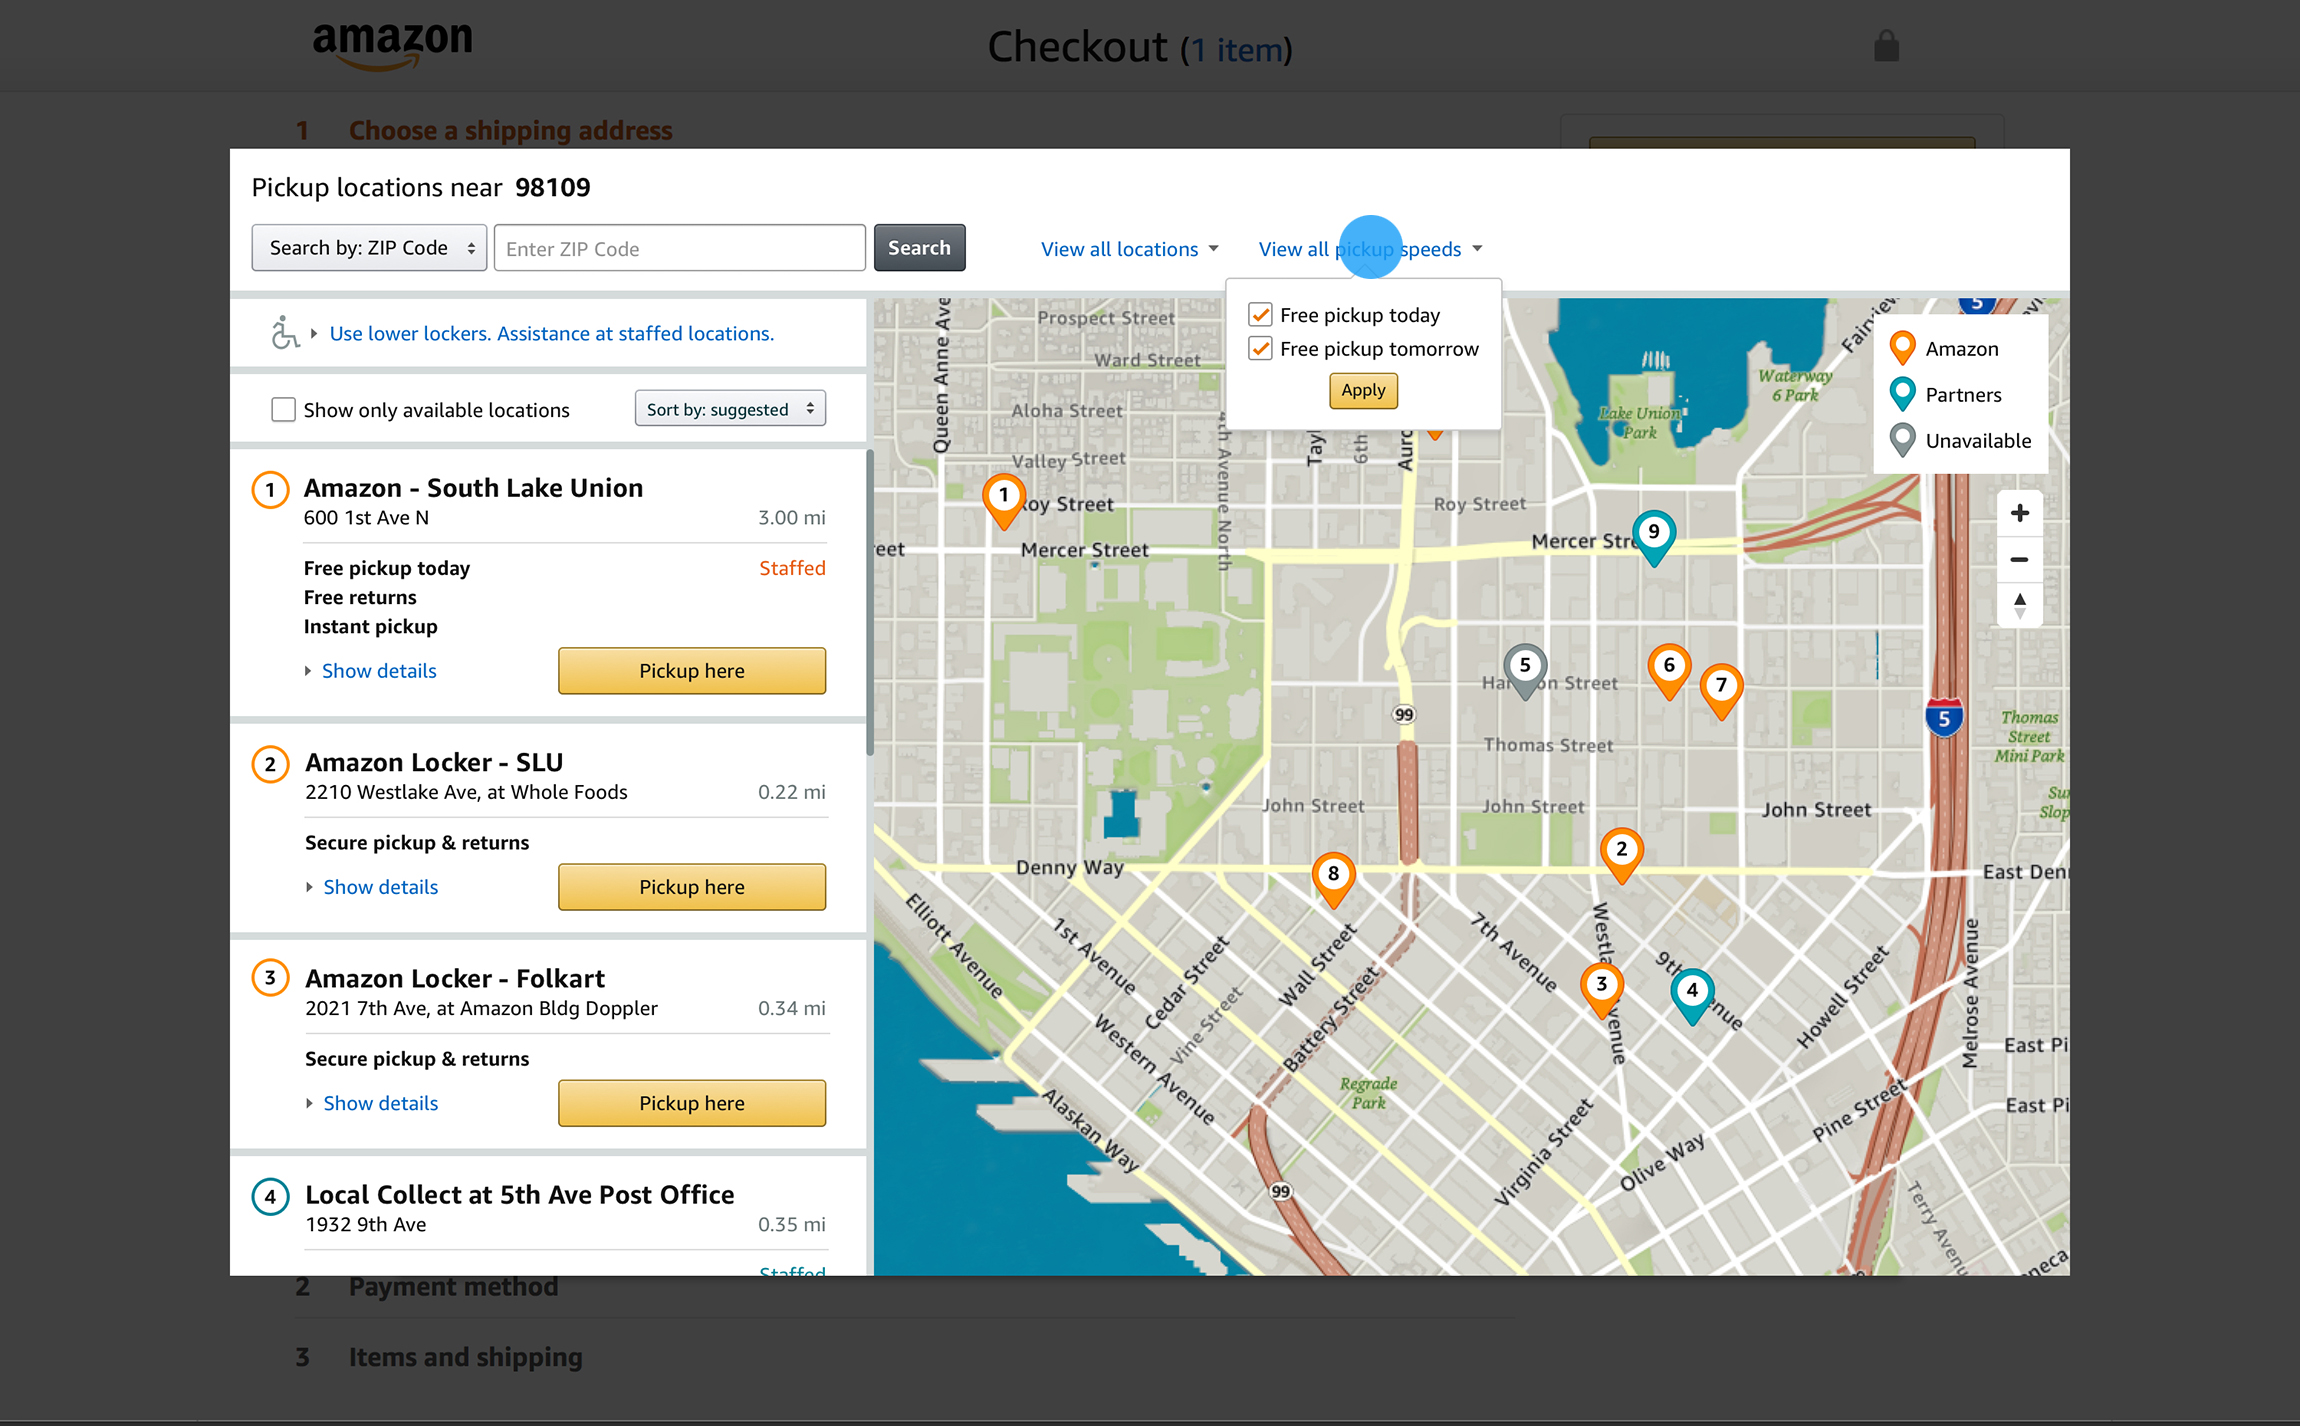2300x1426 pixels.
Task: Click Pickup here for Amazon Locker - SLU
Action: pos(691,887)
